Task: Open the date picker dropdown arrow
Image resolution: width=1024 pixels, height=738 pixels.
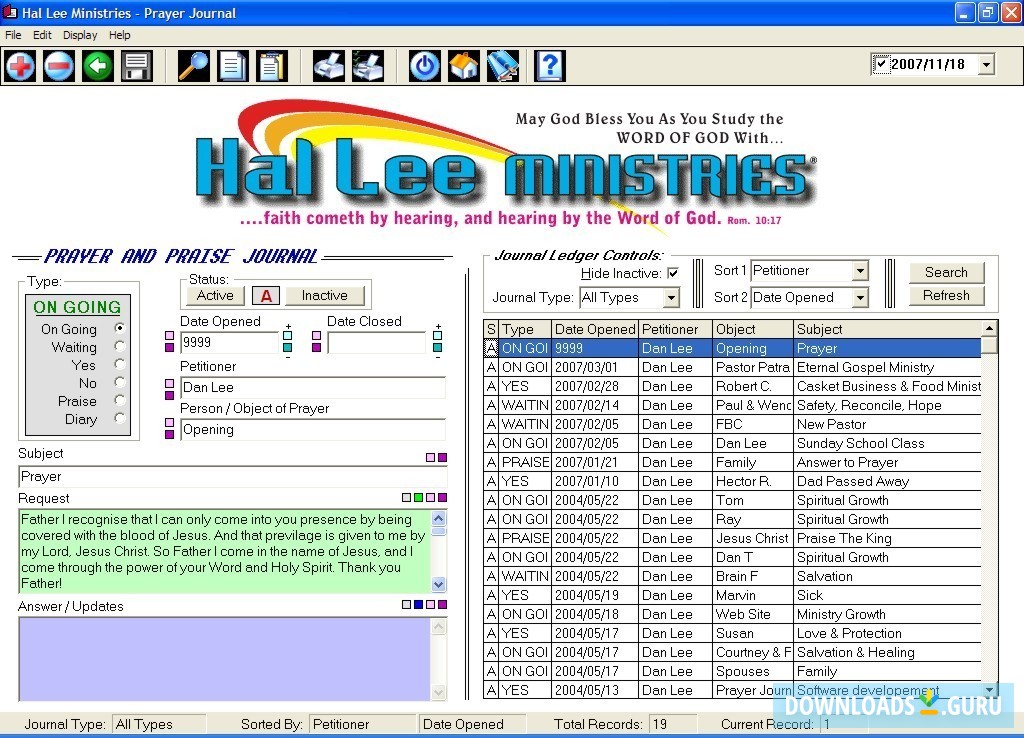Action: (987, 65)
